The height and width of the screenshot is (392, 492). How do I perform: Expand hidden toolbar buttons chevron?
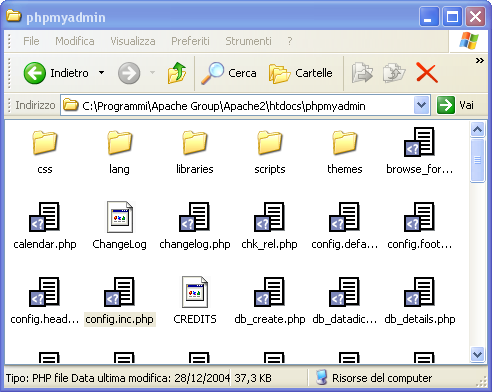pos(480,61)
